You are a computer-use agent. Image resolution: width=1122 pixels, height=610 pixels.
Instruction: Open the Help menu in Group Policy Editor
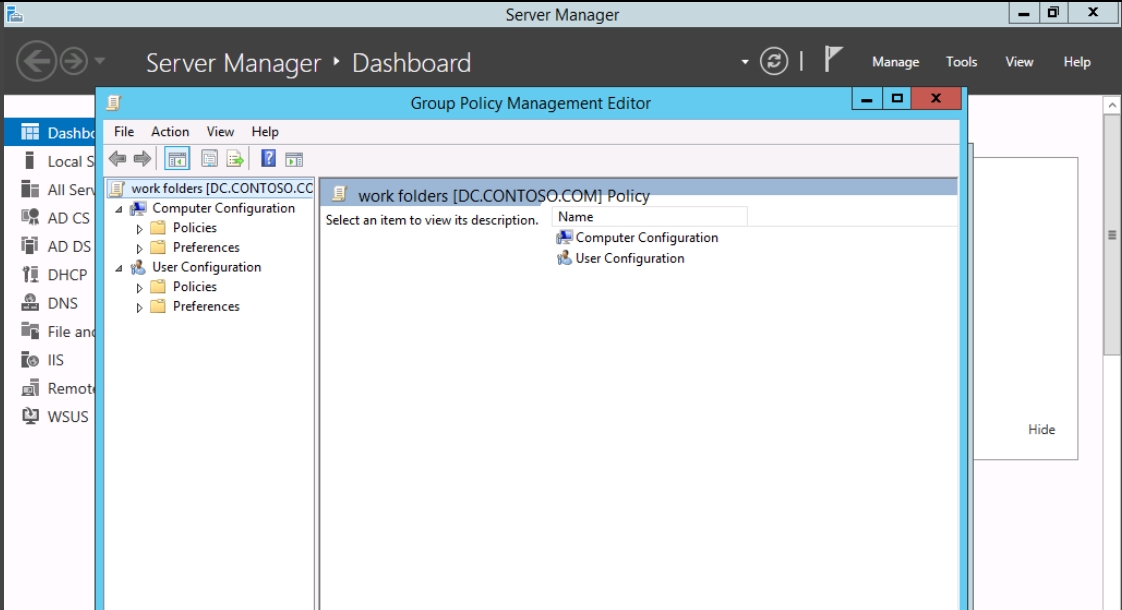265,132
